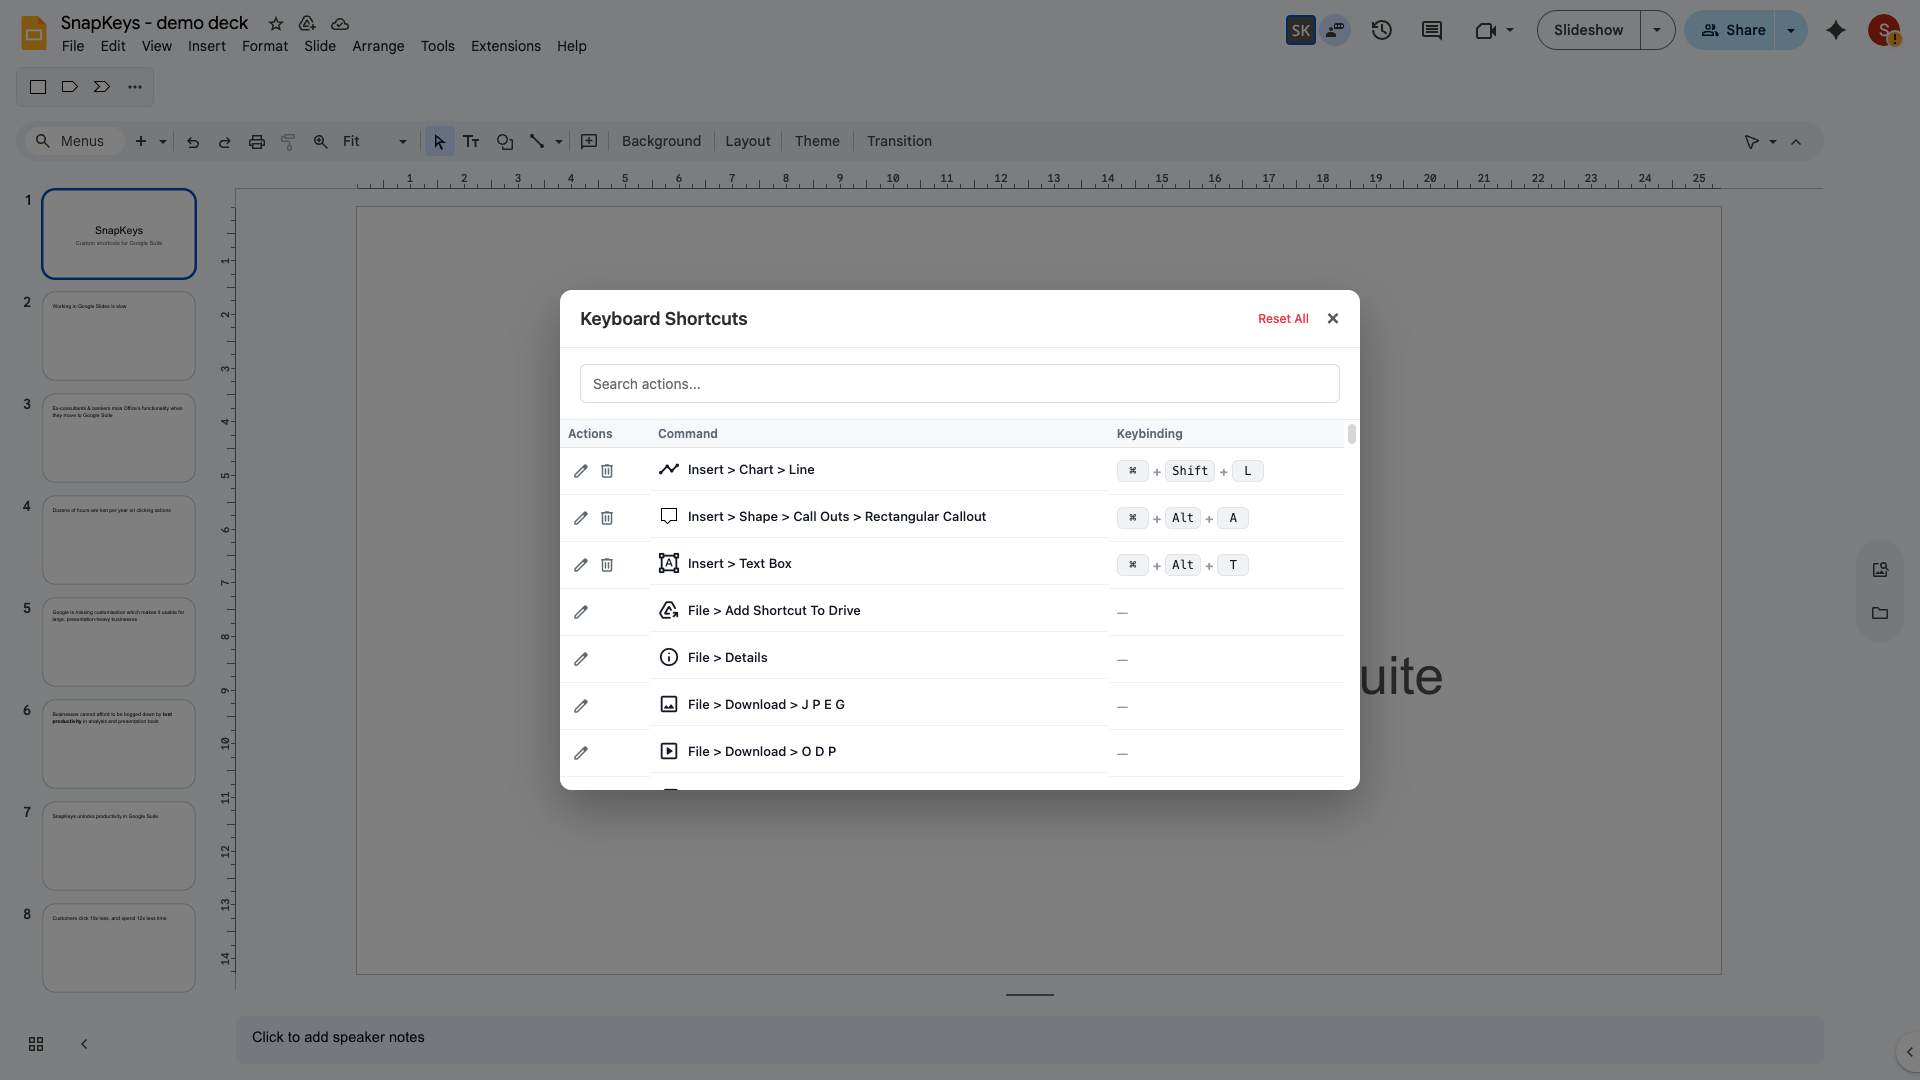Edit the File > Details shortcut pencil icon
1920x1080 pixels.
point(580,659)
